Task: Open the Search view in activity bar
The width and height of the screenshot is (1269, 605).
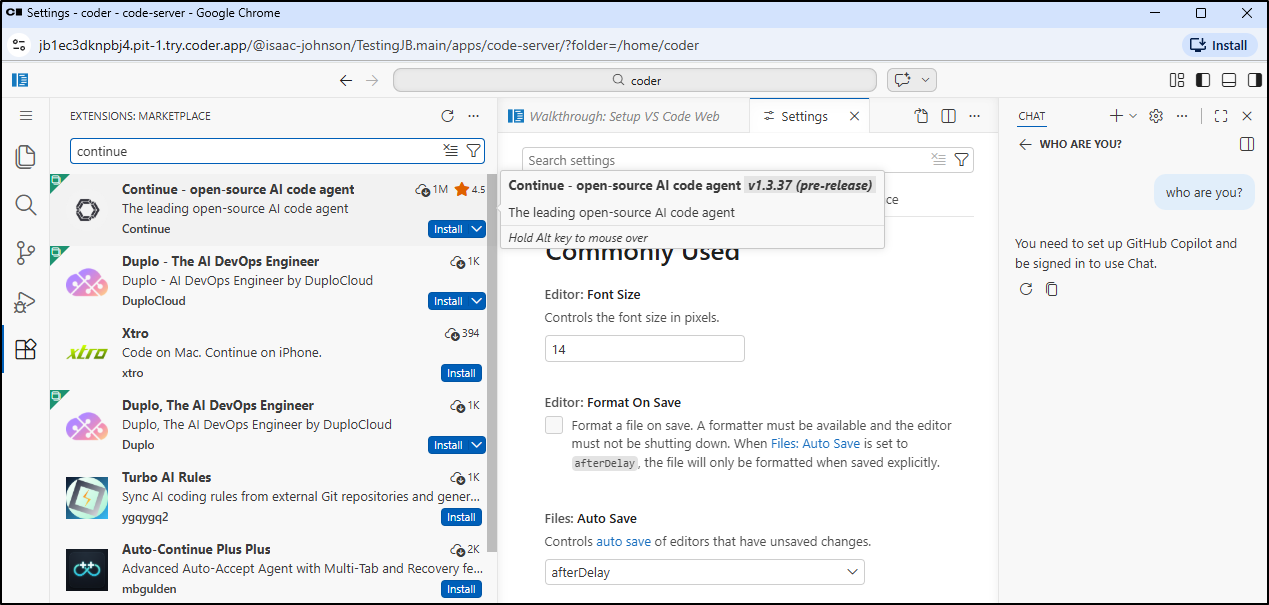Action: click(26, 205)
